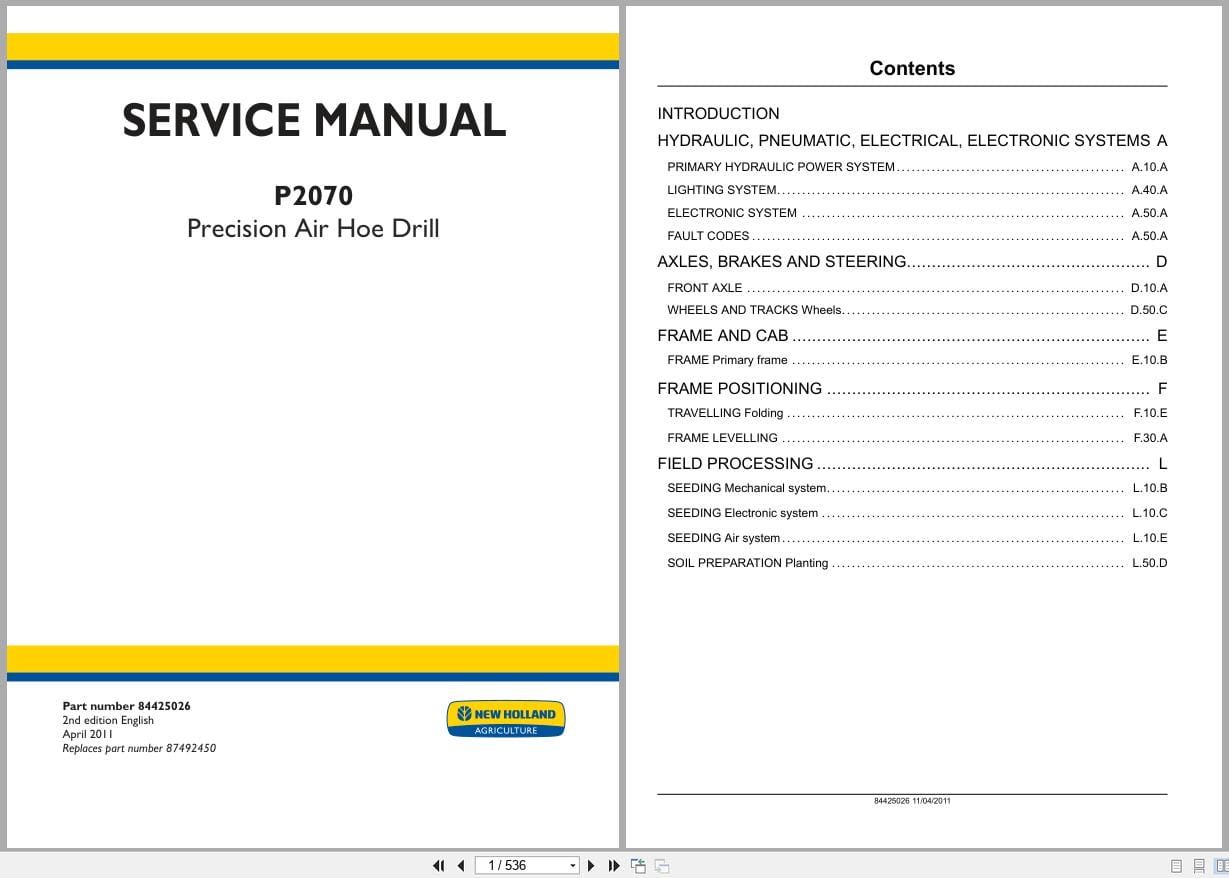Click the INTRODUCTION contents entry
The image size is (1229, 878).
[x=718, y=114]
